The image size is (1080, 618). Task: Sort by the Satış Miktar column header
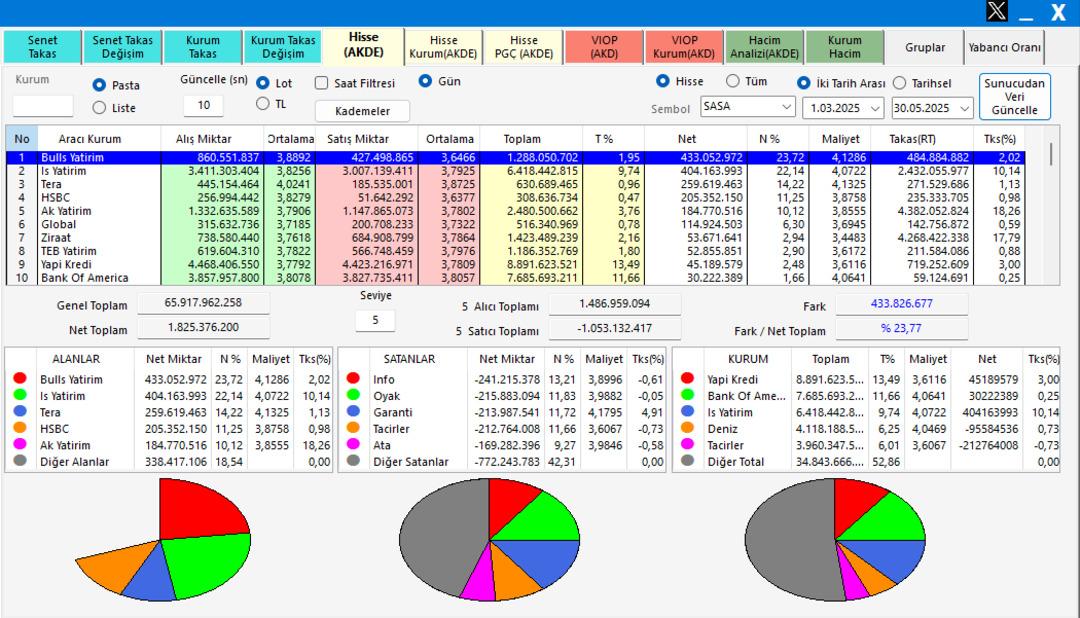(365, 138)
